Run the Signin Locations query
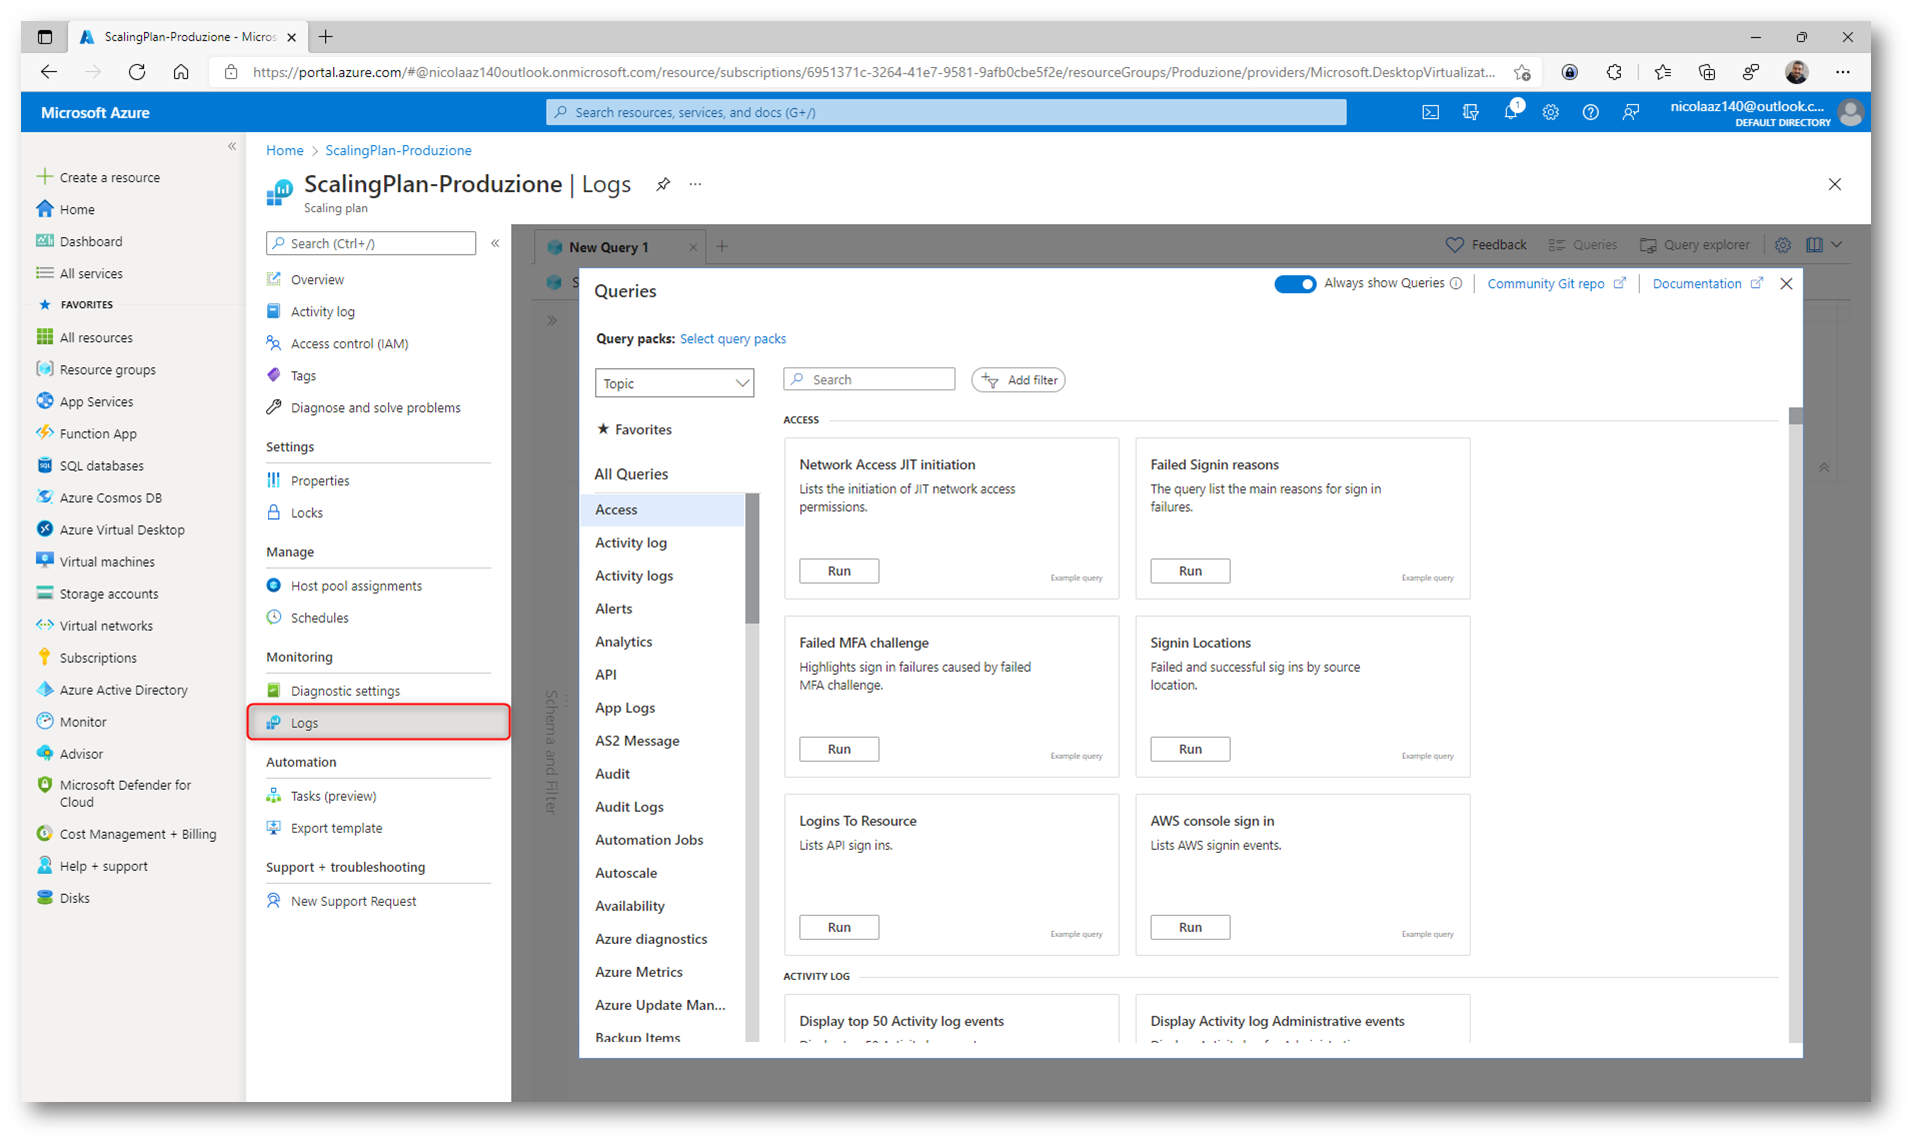Image resolution: width=1913 pixels, height=1144 pixels. coord(1190,749)
